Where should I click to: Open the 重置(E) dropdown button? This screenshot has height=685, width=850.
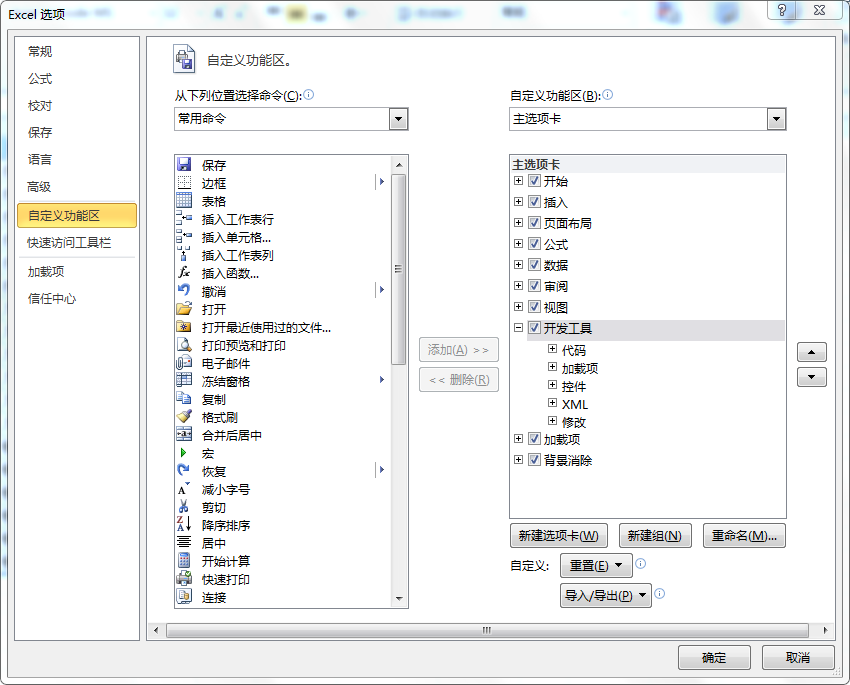point(596,566)
